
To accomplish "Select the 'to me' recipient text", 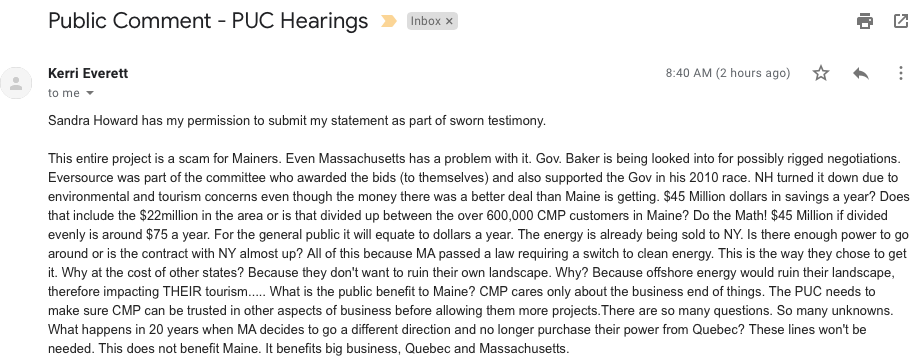I will [64, 93].
